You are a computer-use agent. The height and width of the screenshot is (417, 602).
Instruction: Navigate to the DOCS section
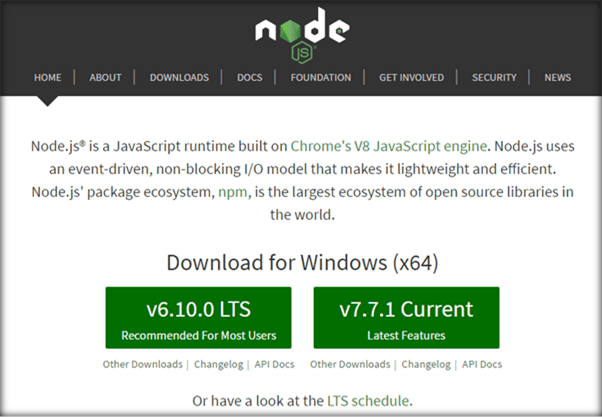[x=250, y=77]
